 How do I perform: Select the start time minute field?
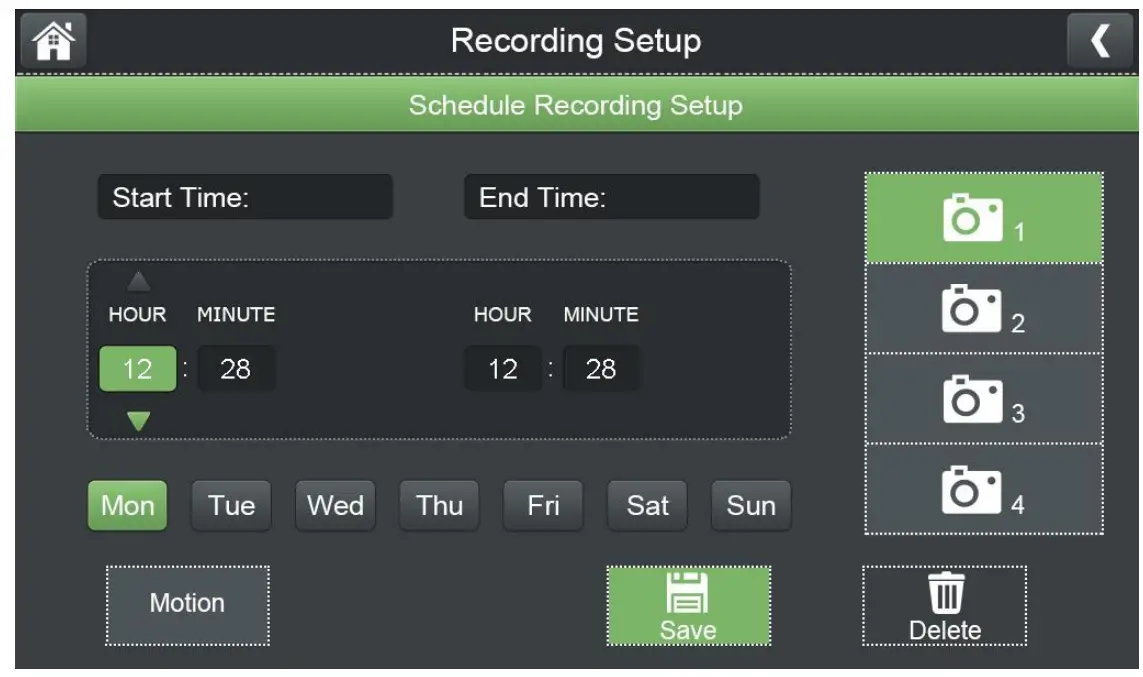(x=236, y=370)
